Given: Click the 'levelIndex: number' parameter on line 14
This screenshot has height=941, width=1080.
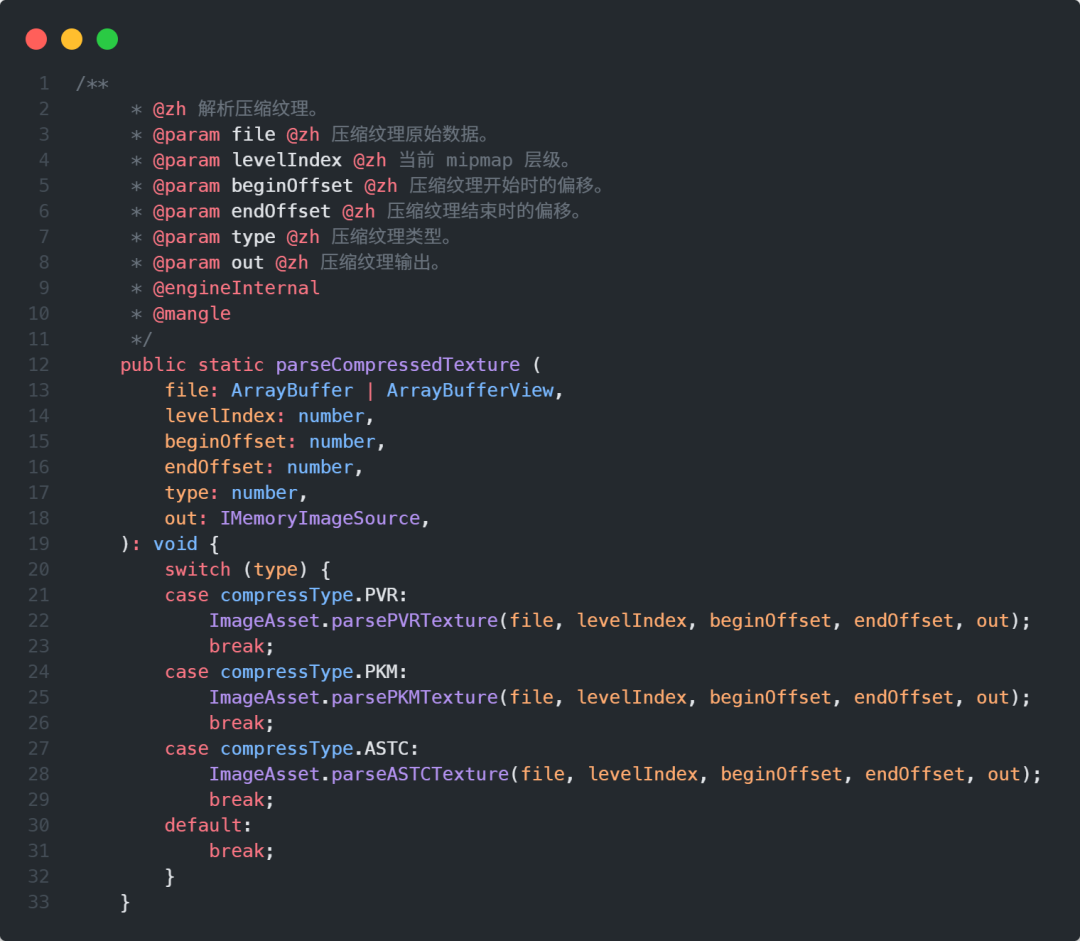Looking at the screenshot, I should click(264, 415).
